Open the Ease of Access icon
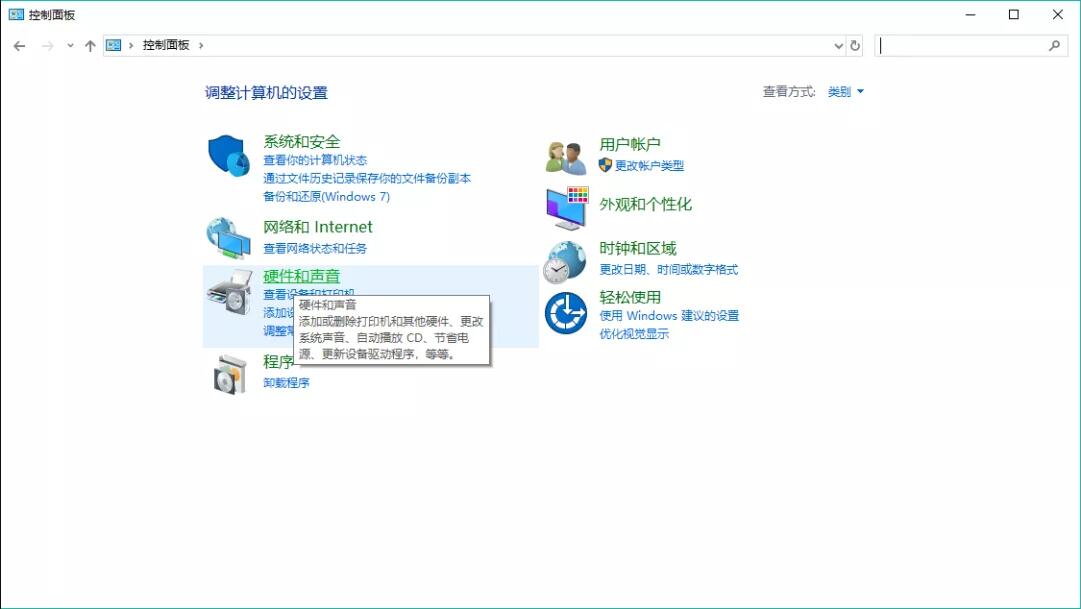 pos(565,314)
